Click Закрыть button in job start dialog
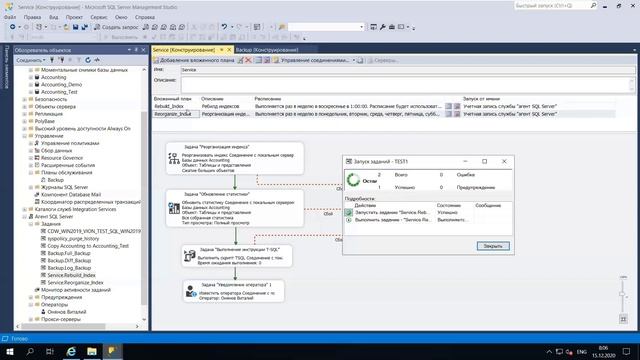This screenshot has width=640, height=360. point(493,246)
